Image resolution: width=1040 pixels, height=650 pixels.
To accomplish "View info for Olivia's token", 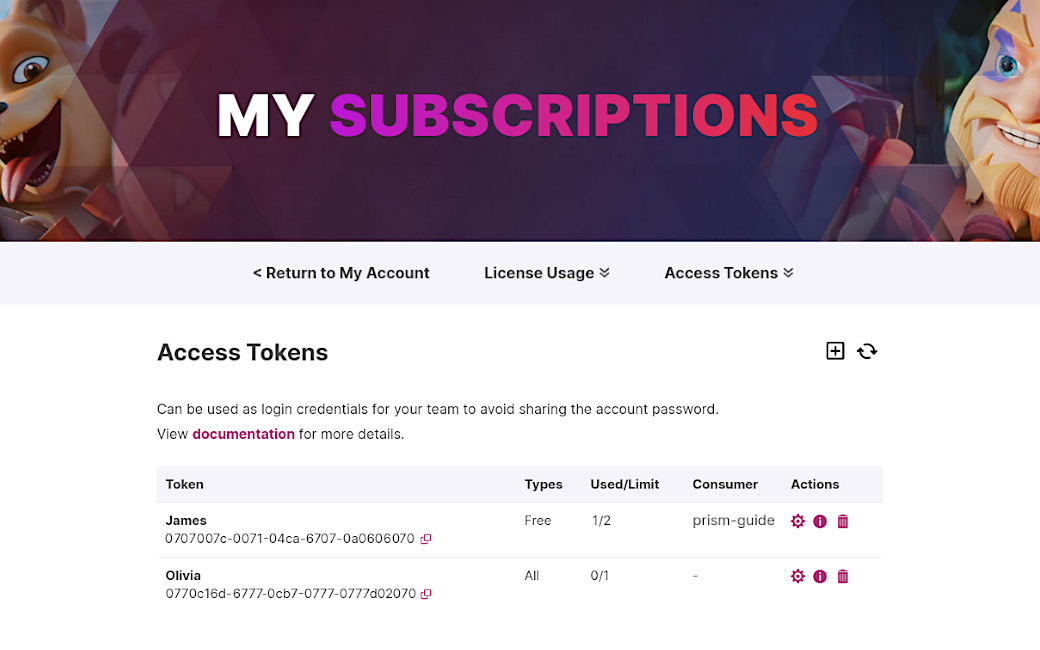I will 820,576.
